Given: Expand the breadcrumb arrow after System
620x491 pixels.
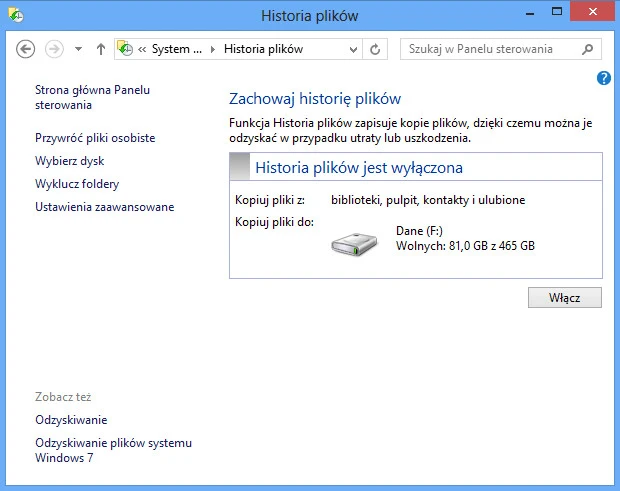Looking at the screenshot, I should 213,49.
